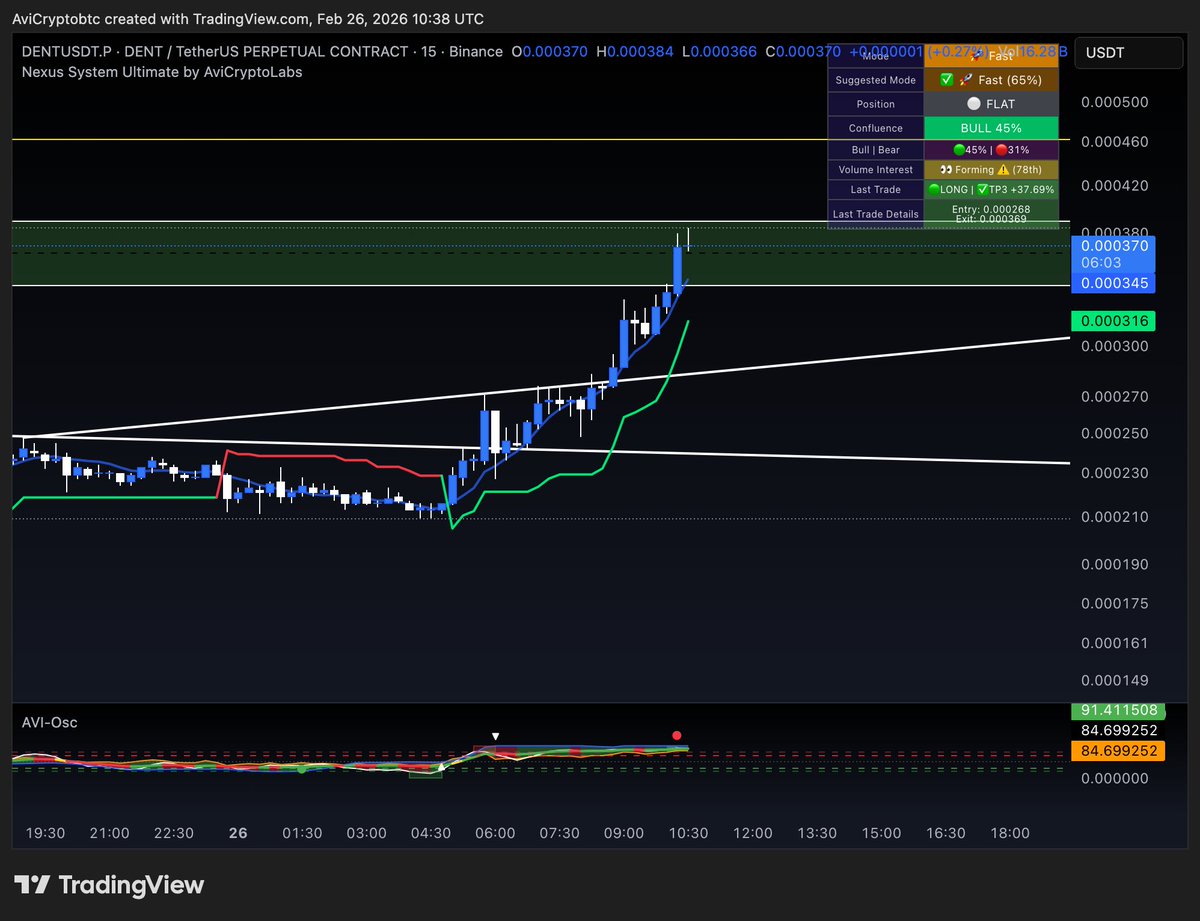Click the rocket icon next to Fast mode

tap(976, 56)
